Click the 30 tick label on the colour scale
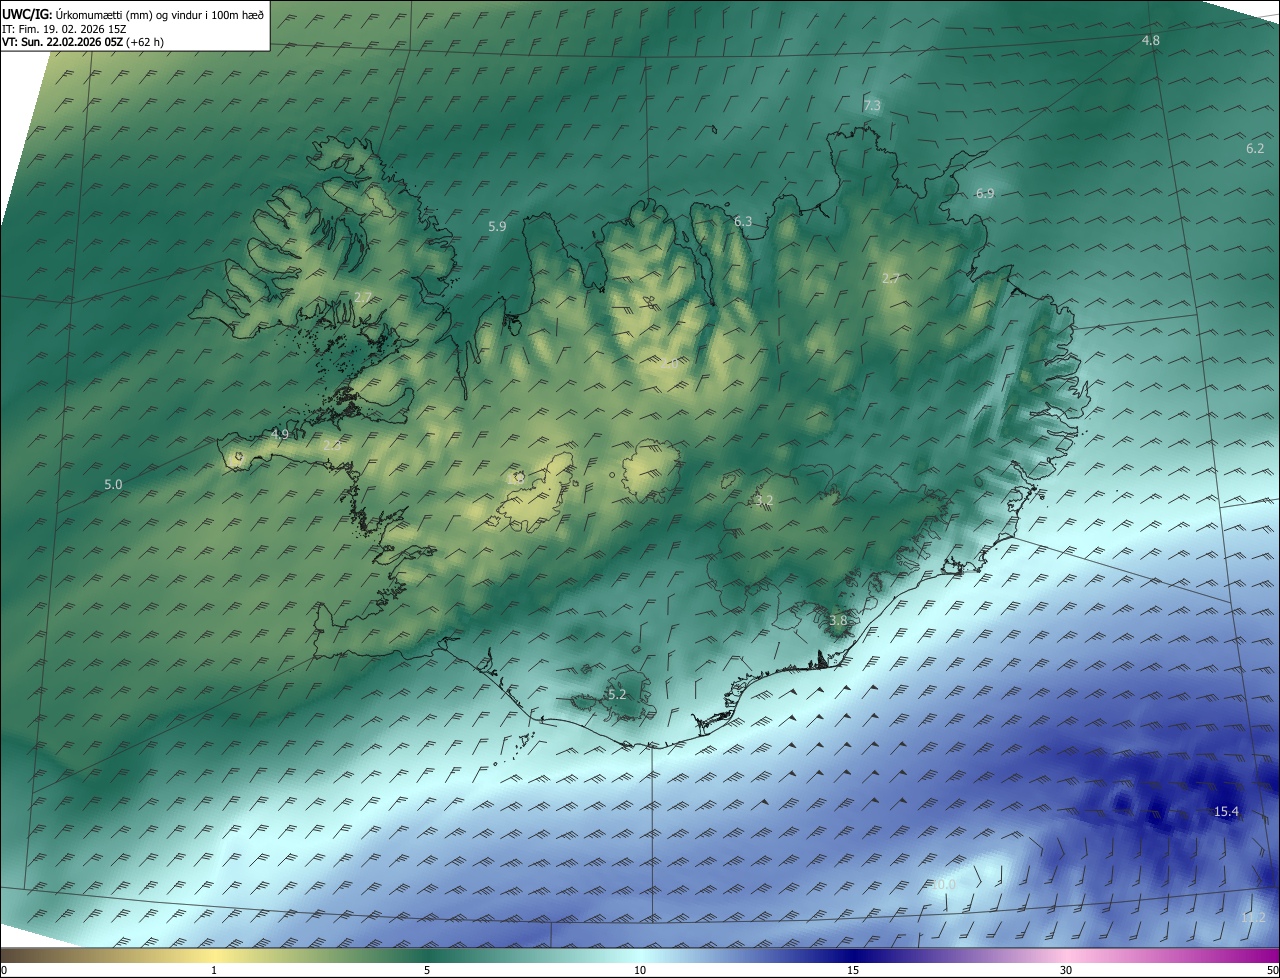1280x978 pixels. point(1066,970)
